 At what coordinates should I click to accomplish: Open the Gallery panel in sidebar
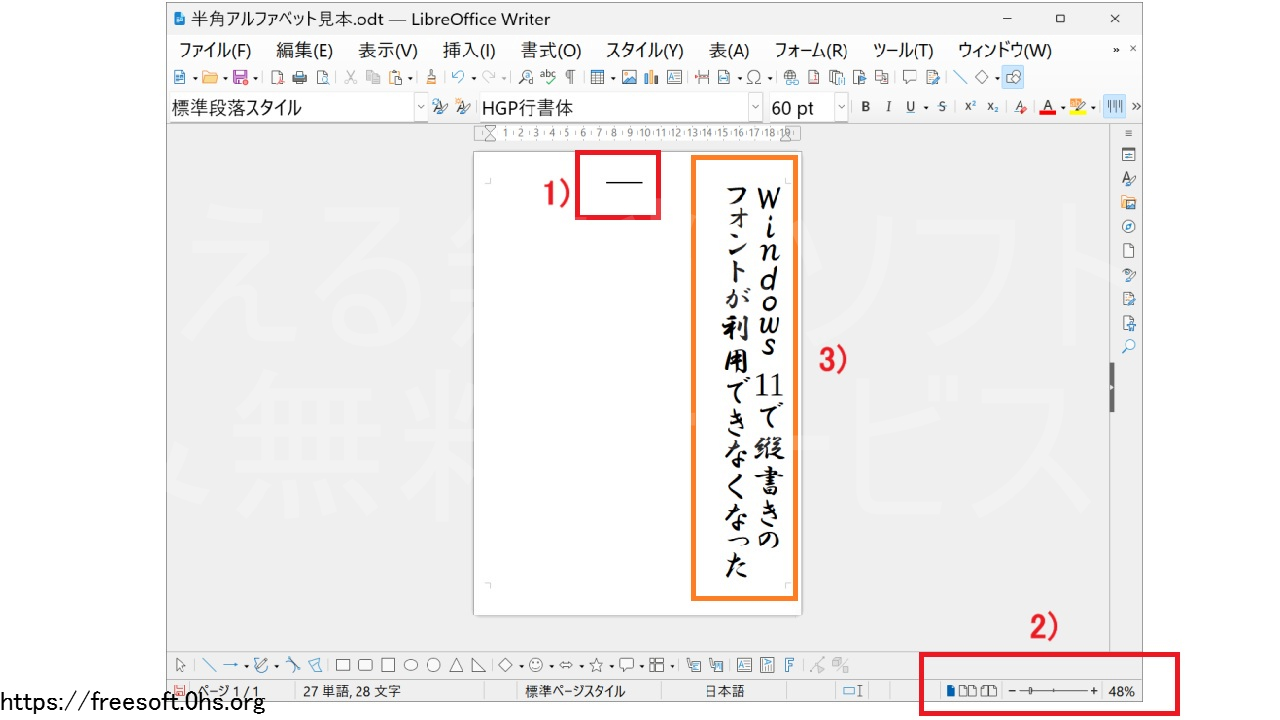(1129, 203)
